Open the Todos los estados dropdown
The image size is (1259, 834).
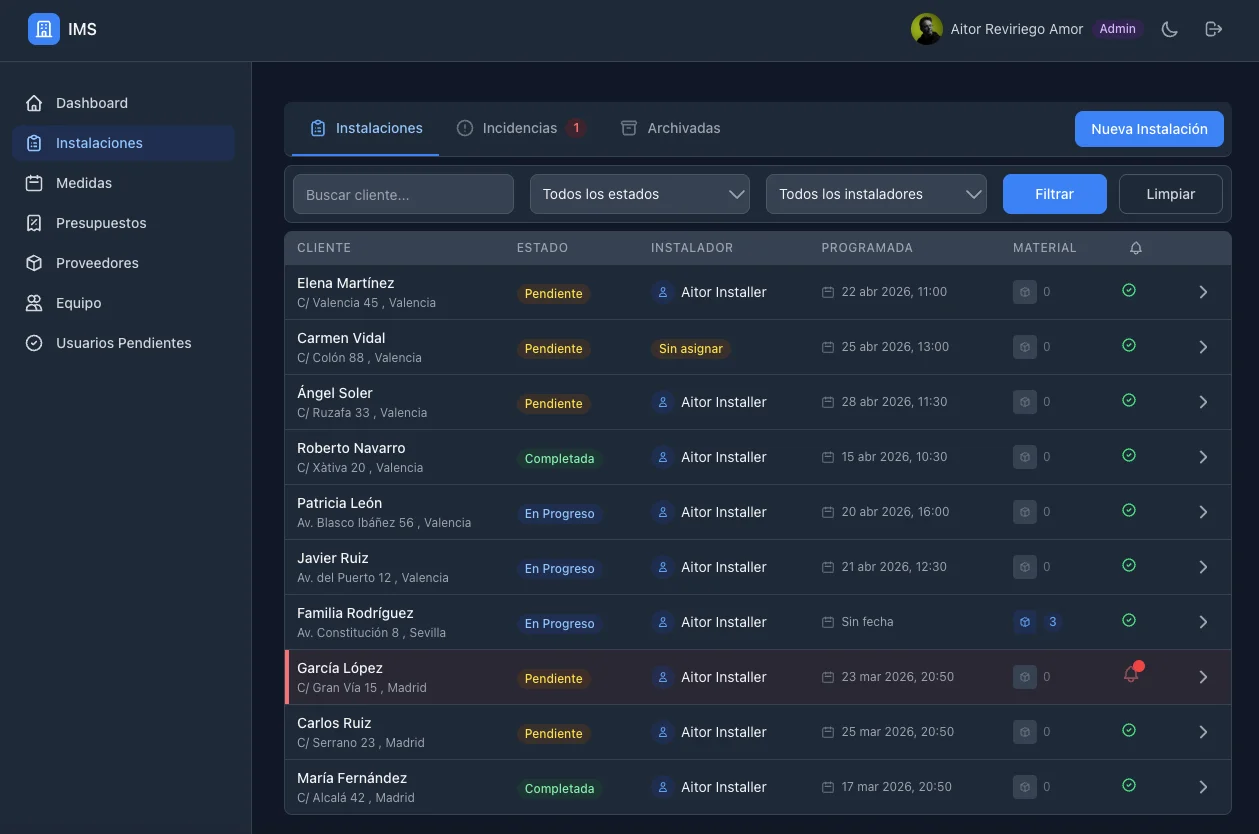click(639, 194)
